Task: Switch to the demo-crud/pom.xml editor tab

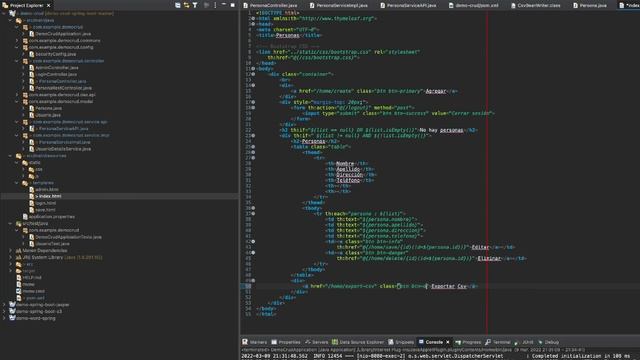Action: point(473,6)
